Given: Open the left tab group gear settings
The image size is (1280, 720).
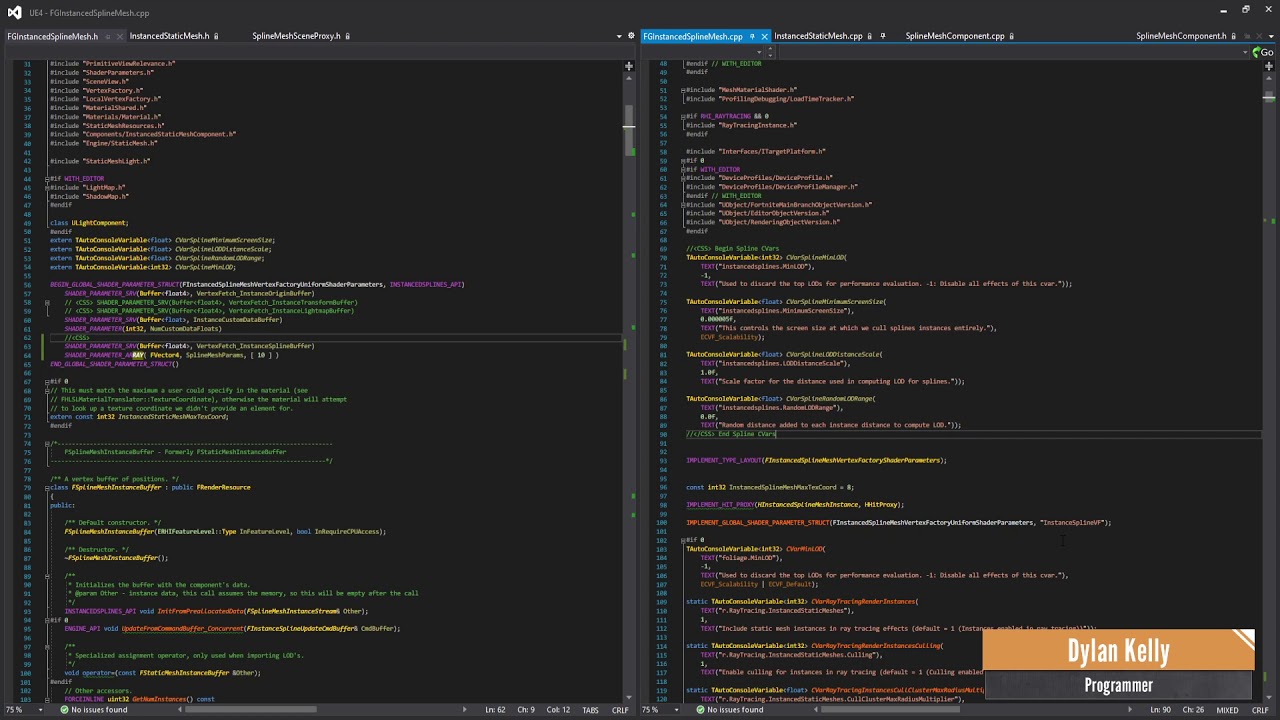Looking at the screenshot, I should [631, 36].
